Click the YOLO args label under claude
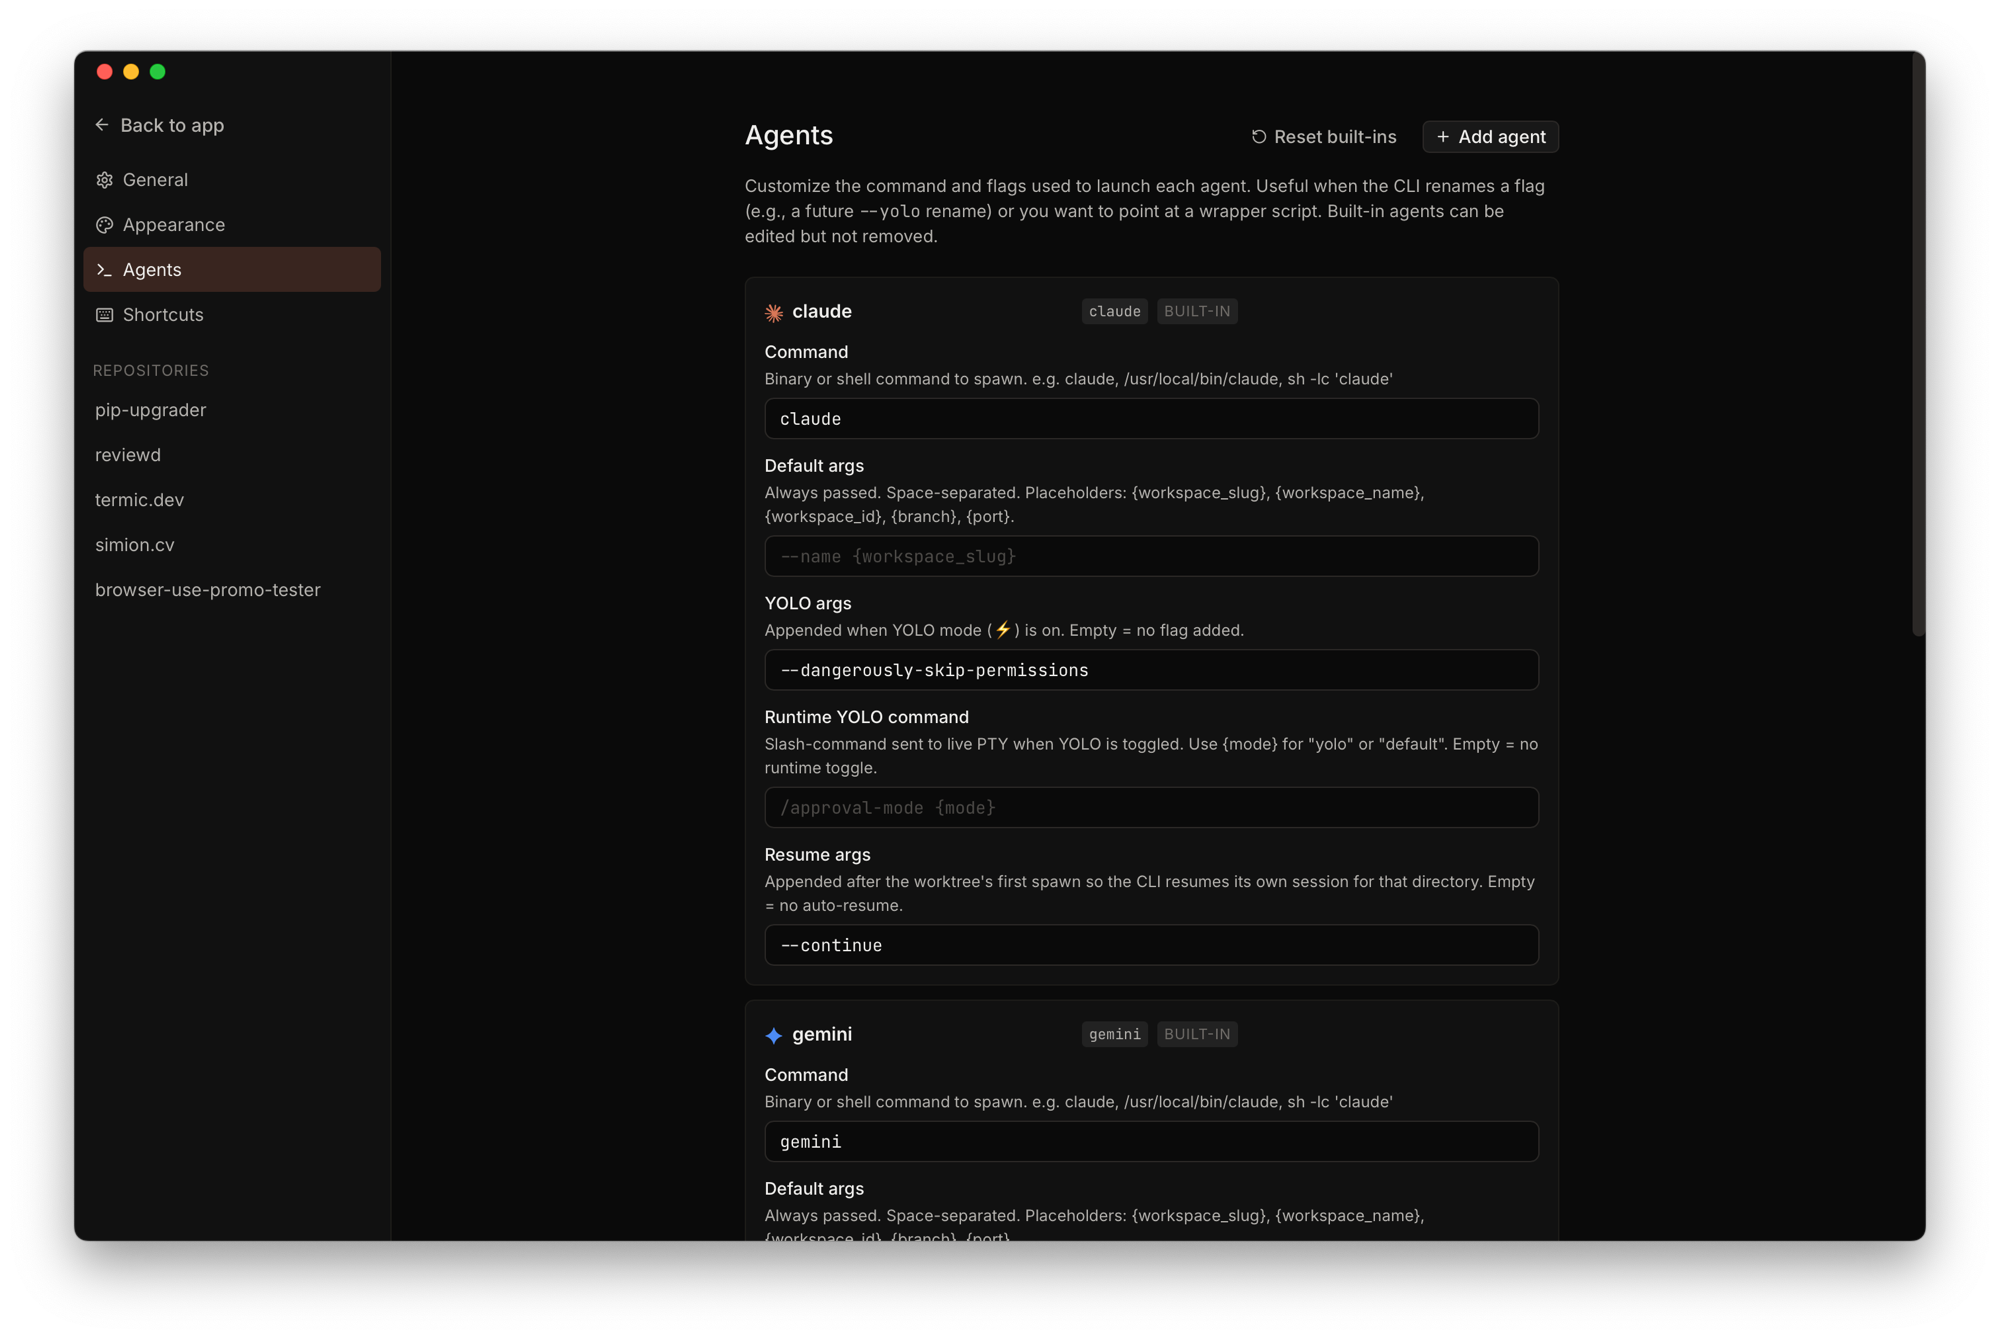 808,603
